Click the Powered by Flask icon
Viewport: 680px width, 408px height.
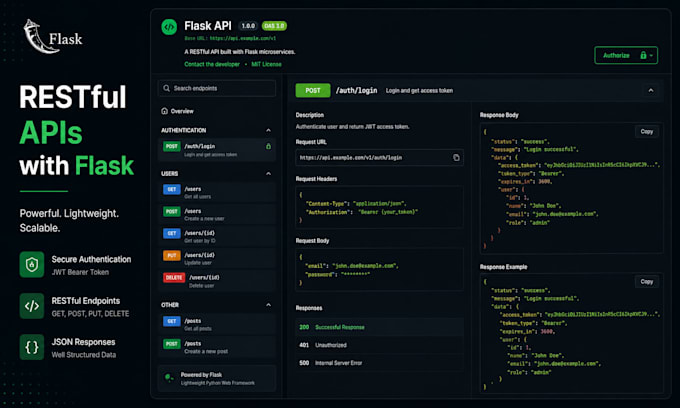[169, 378]
